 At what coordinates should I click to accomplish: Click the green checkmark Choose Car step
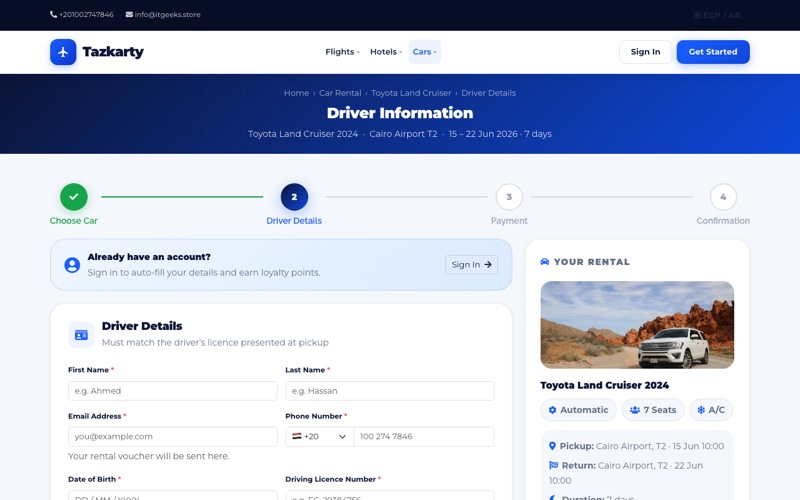(74, 197)
